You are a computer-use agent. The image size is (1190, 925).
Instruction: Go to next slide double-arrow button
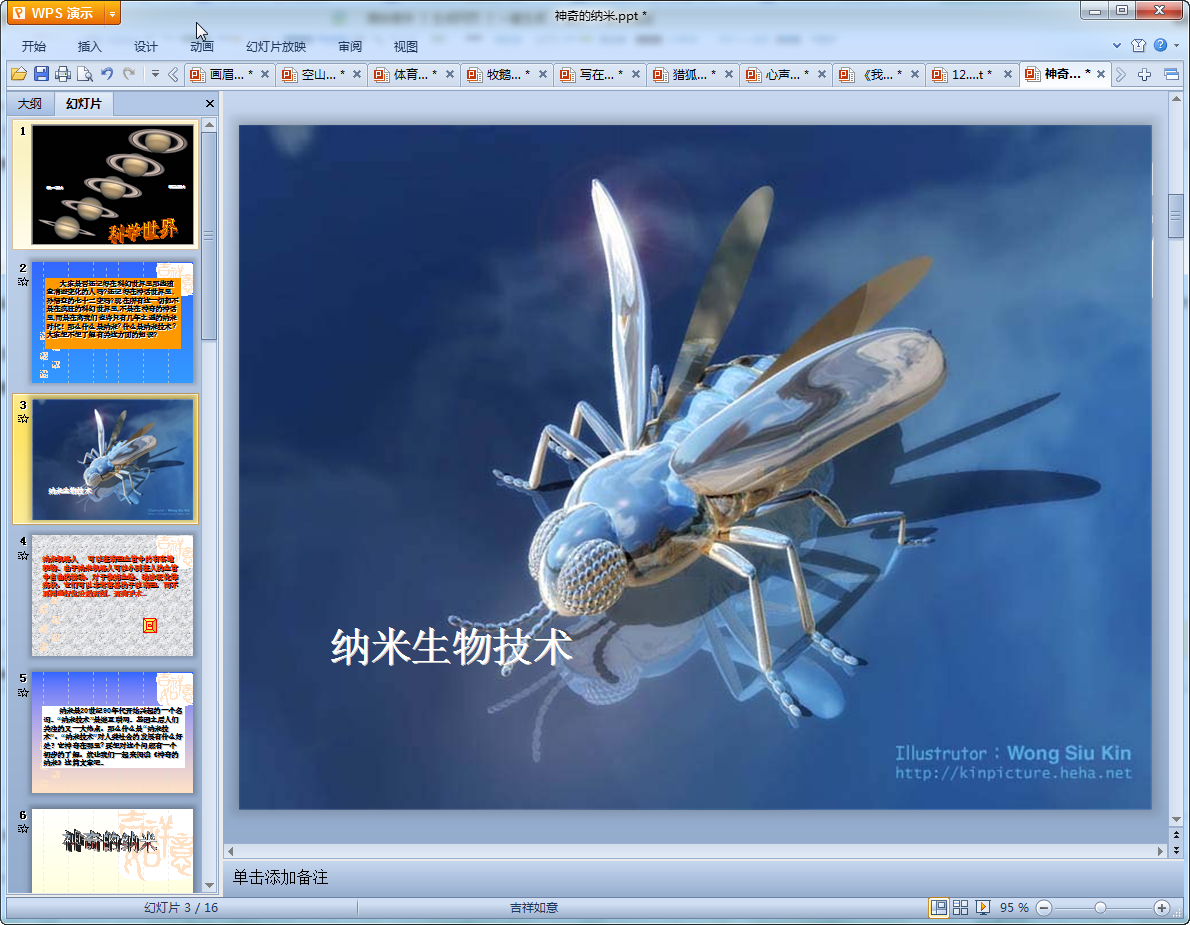(1176, 850)
